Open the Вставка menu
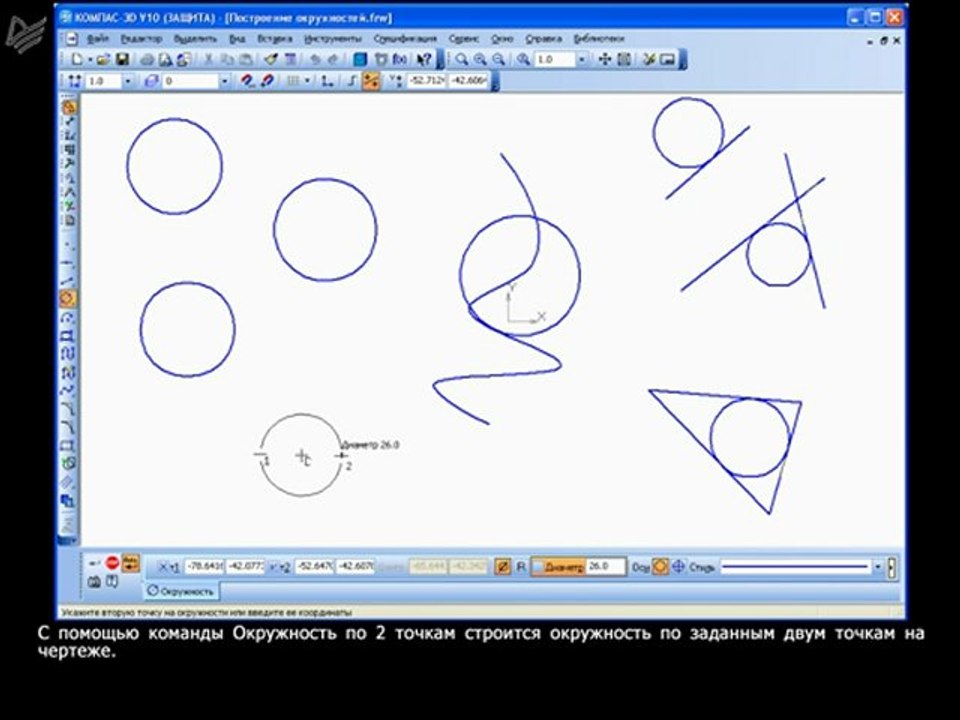This screenshot has height=720, width=960. pos(274,39)
